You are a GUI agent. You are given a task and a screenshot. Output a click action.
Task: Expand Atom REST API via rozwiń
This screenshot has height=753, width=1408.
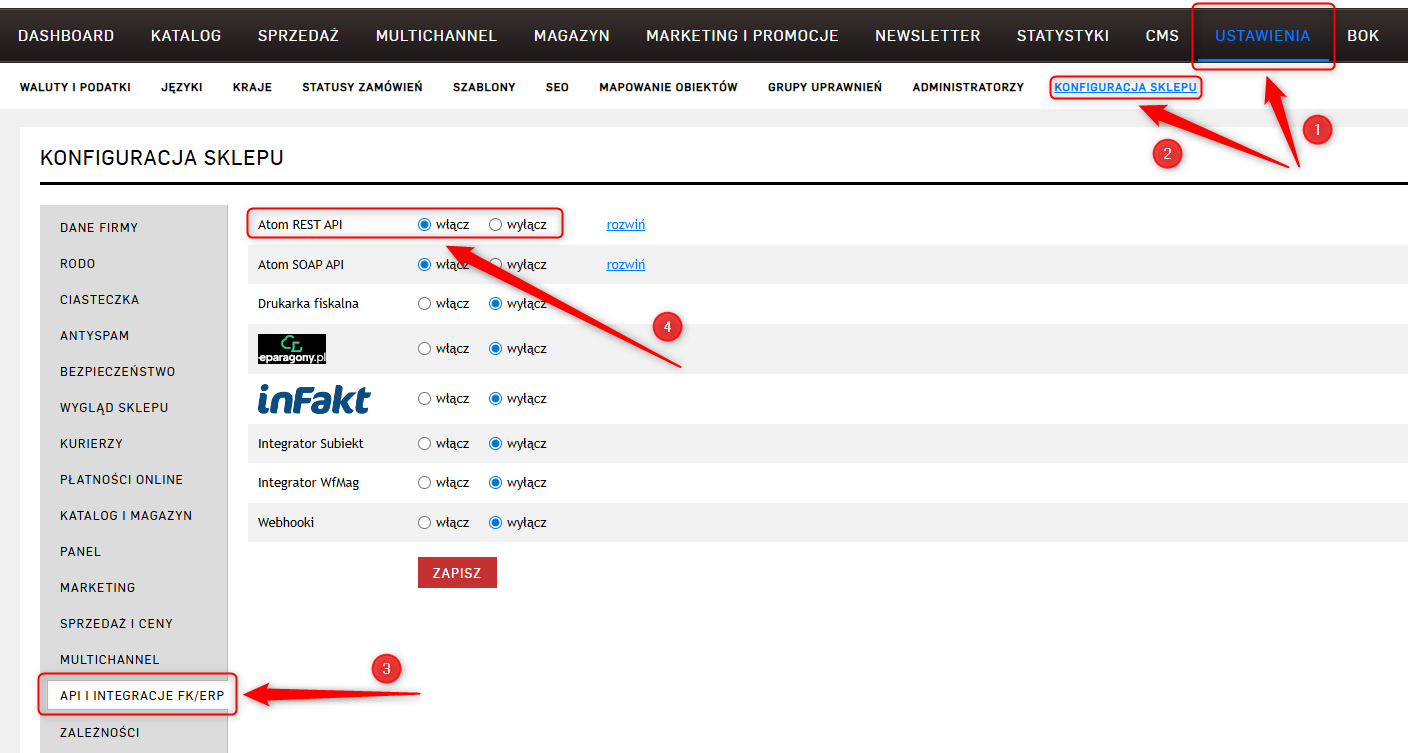(626, 225)
